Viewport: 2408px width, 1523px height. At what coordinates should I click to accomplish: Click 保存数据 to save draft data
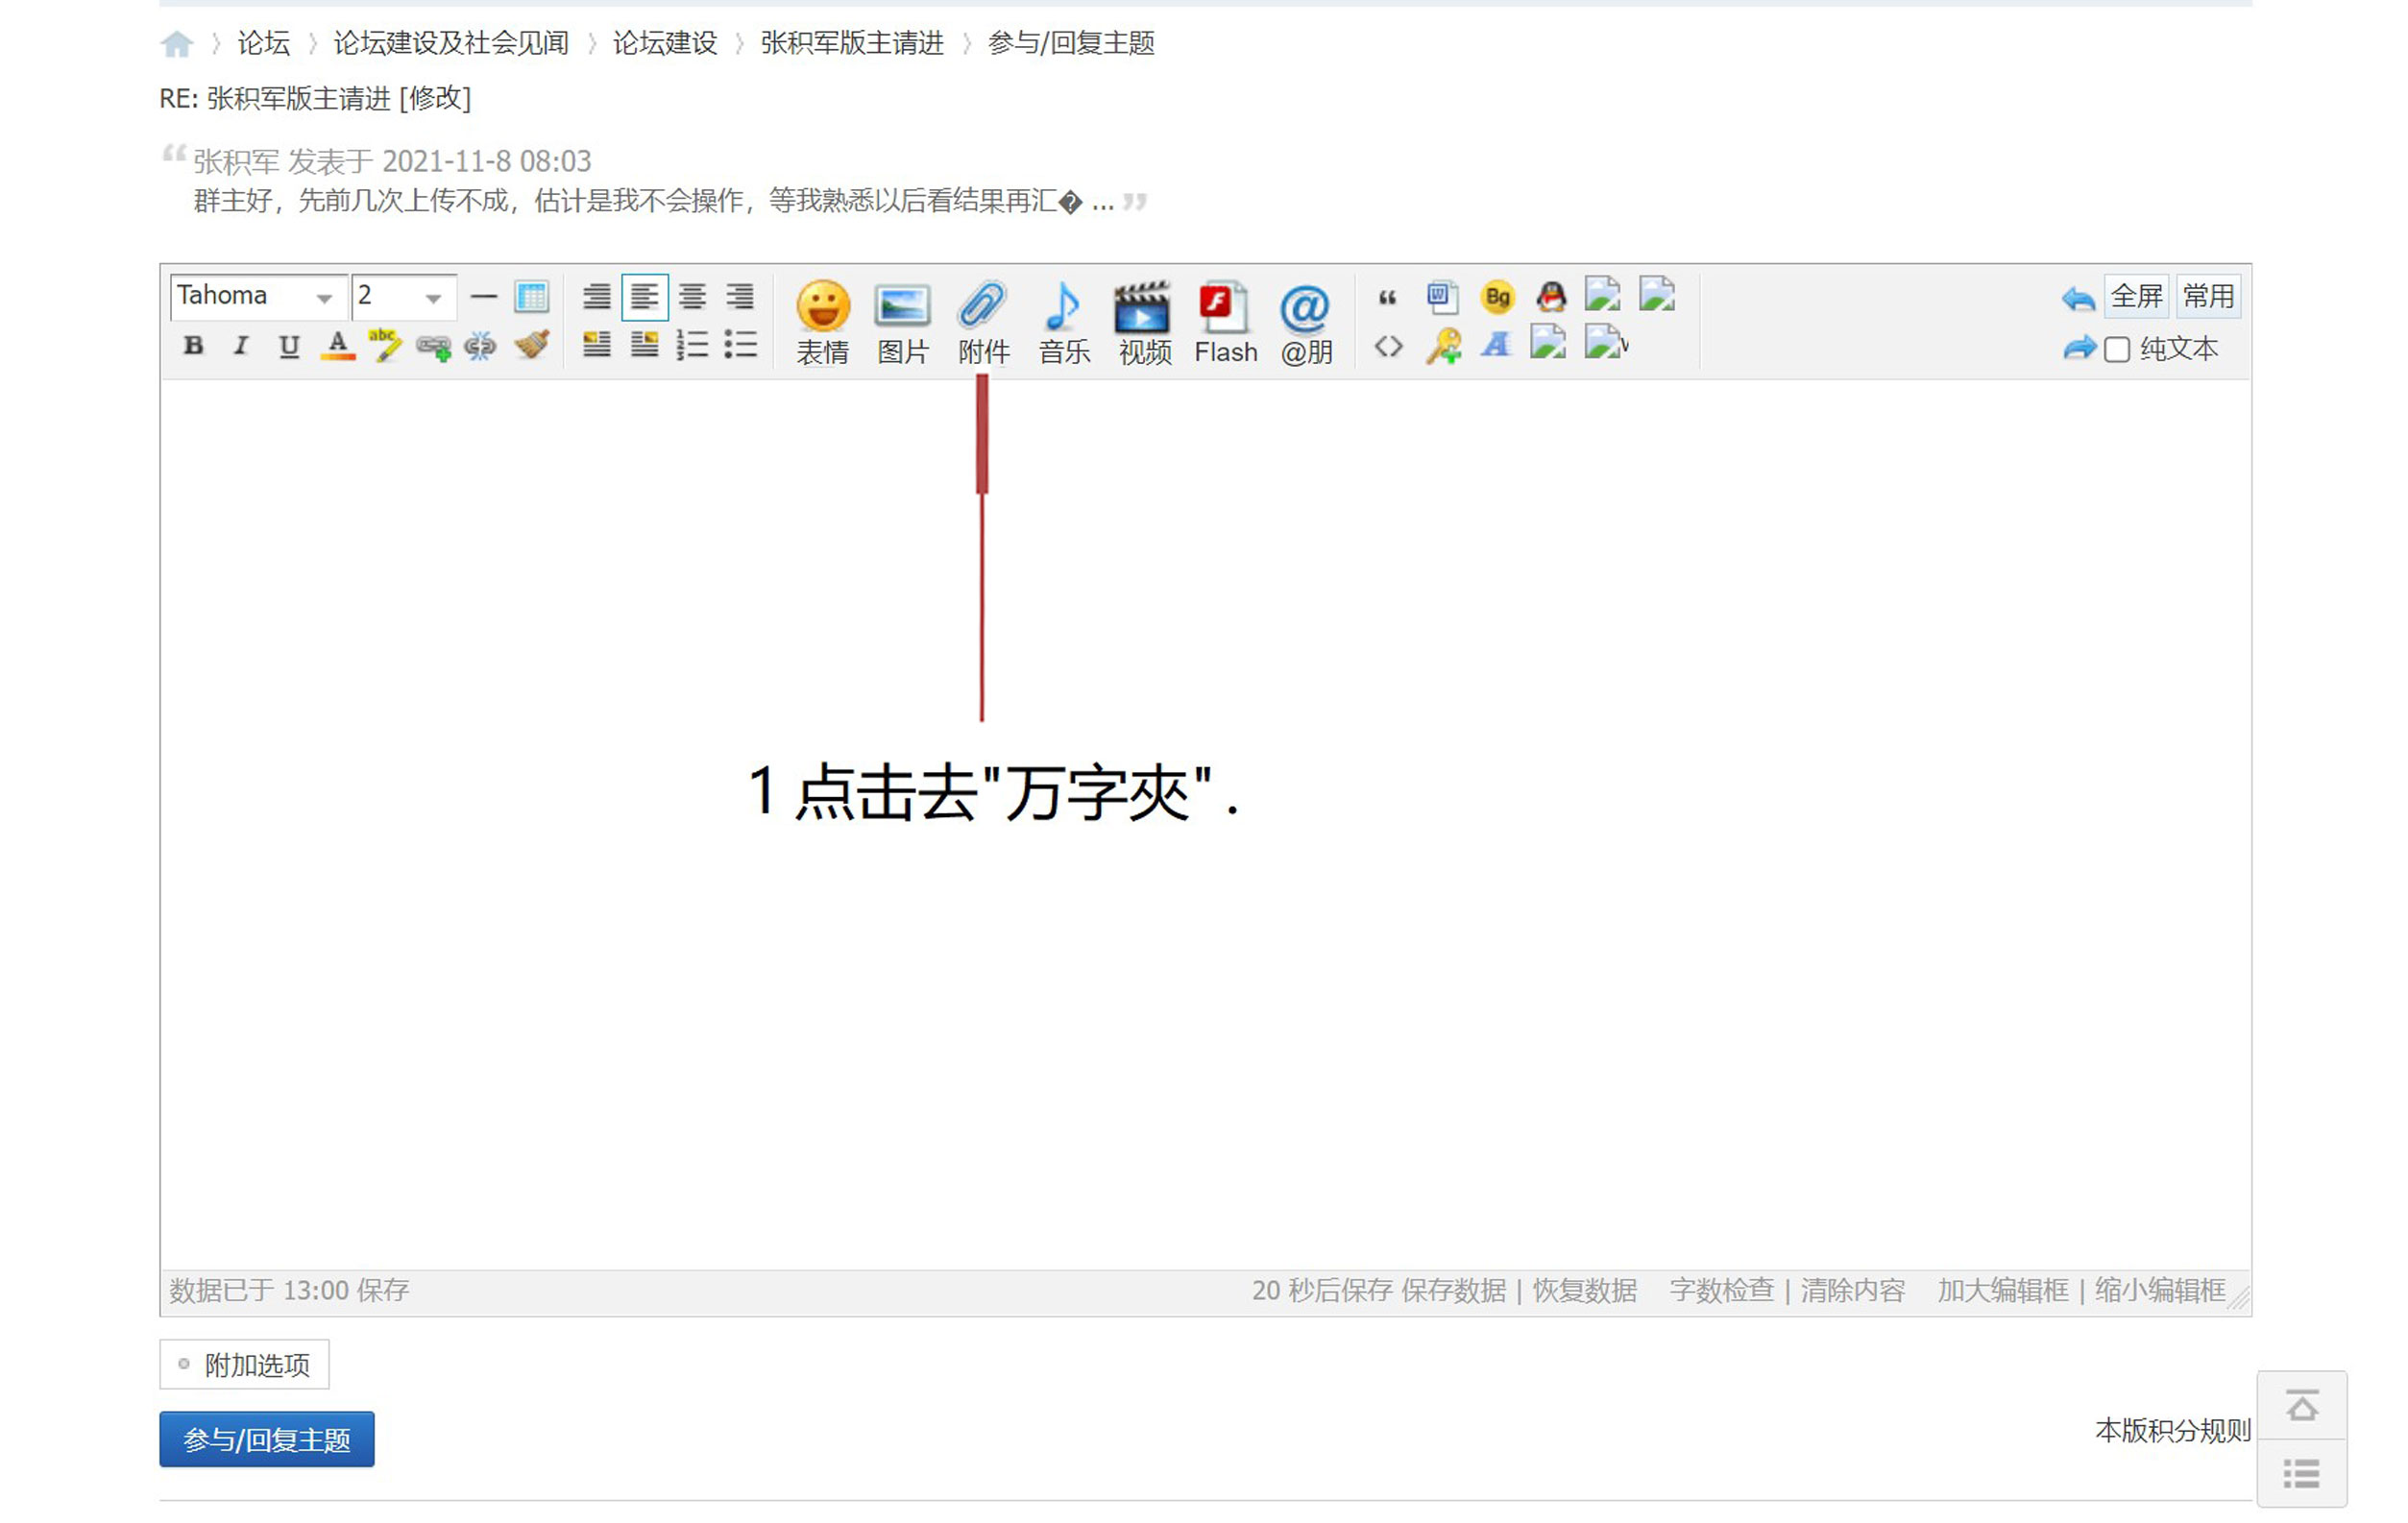(1455, 1290)
